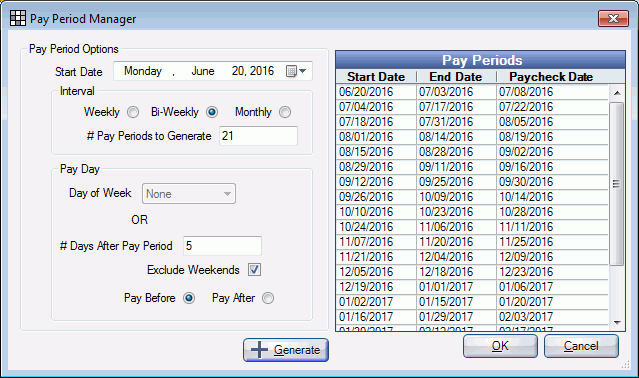639x378 pixels.
Task: Select the Monthly interval radio button
Action: coord(285,112)
